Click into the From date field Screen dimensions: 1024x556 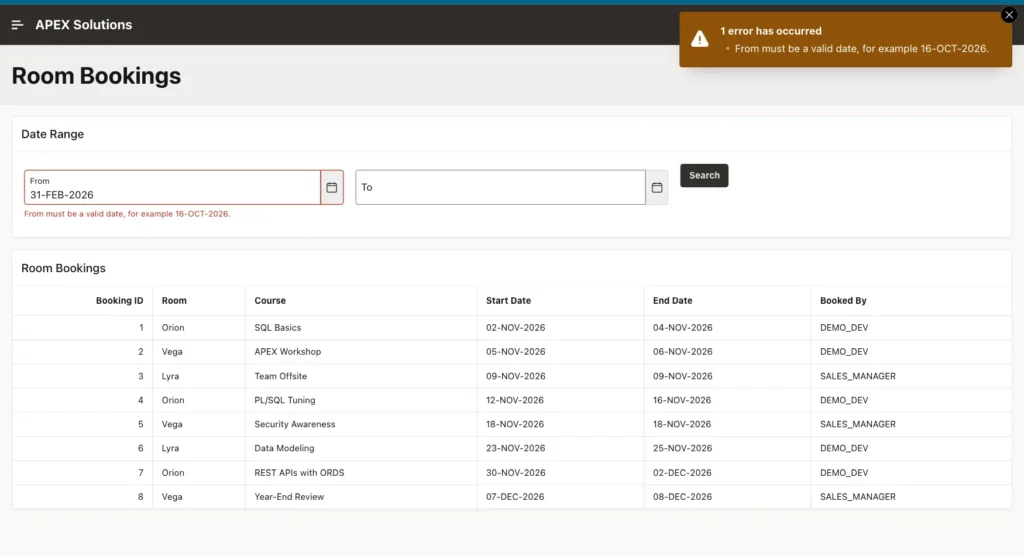[172, 188]
